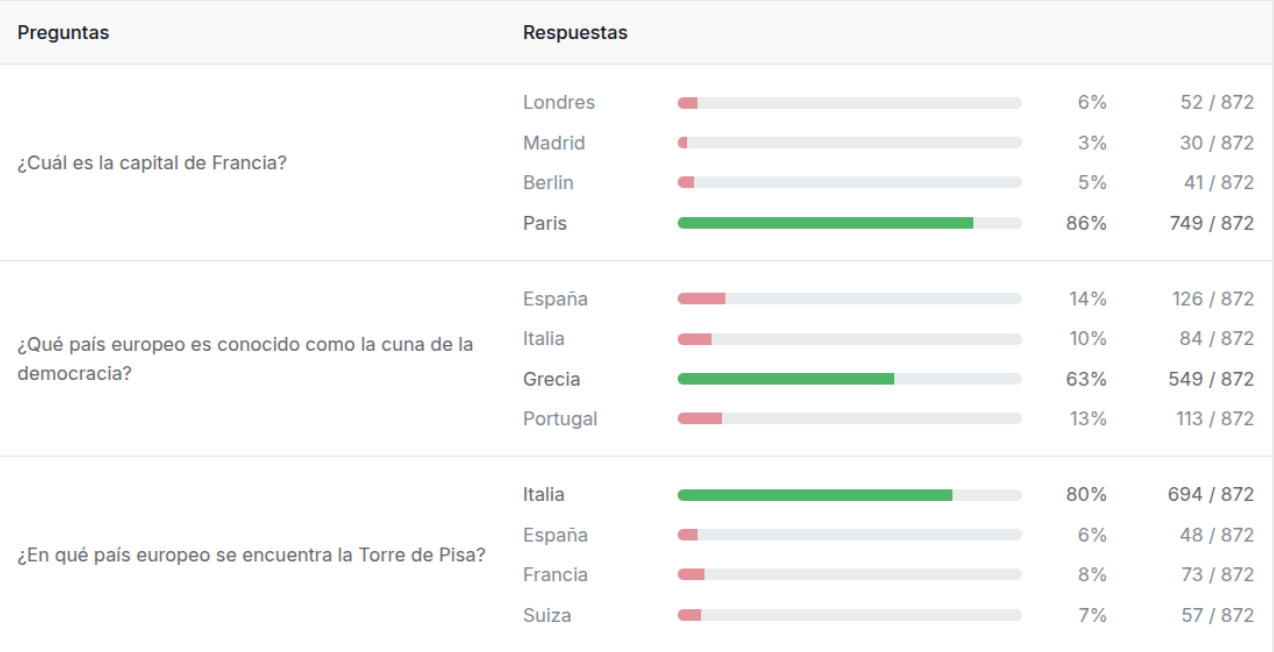Click the Paris green progress bar

(850, 223)
